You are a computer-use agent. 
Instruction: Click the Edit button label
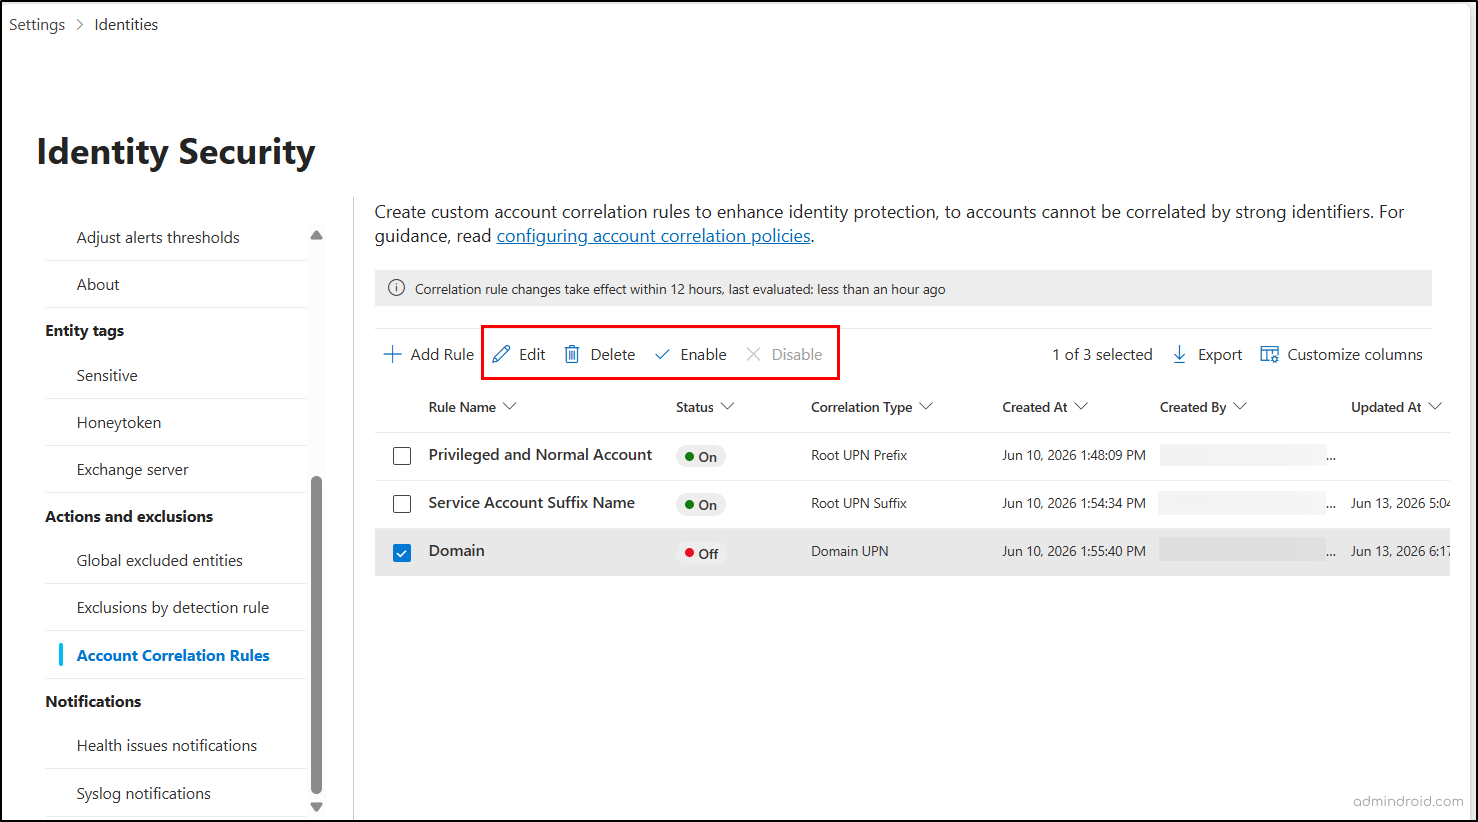pyautogui.click(x=532, y=354)
